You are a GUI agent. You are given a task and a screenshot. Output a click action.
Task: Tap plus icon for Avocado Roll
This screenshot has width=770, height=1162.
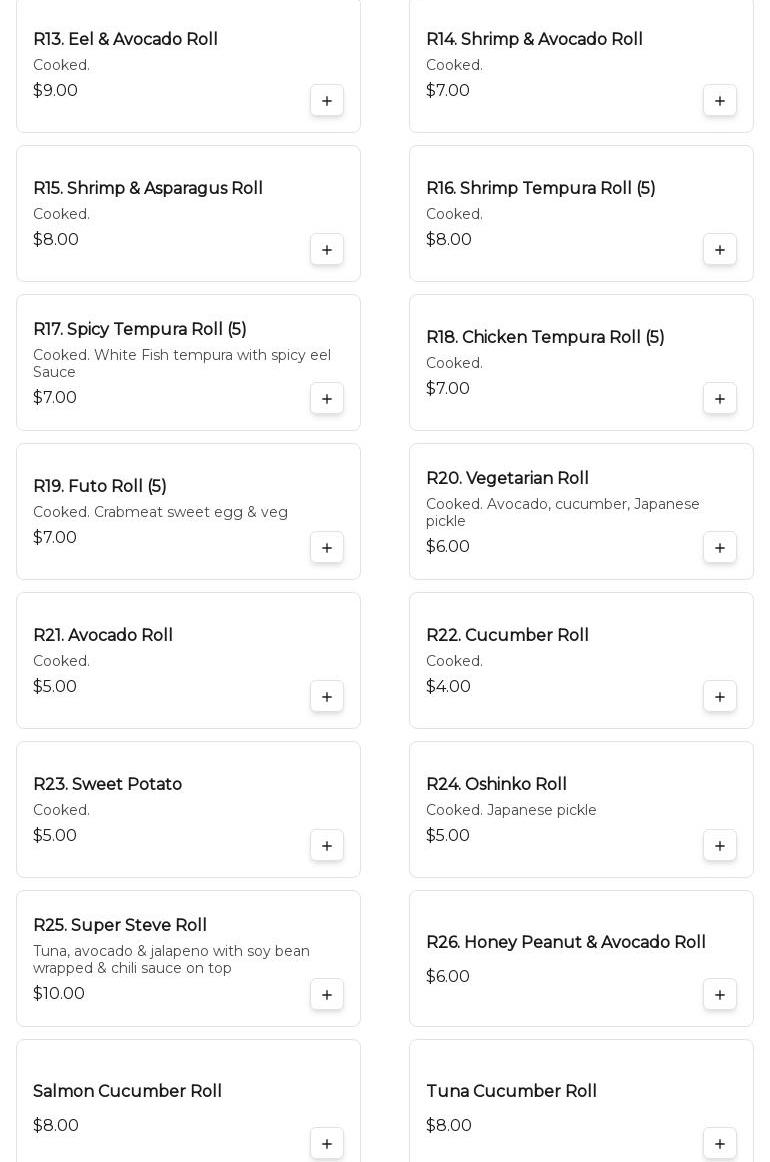pos(327,697)
